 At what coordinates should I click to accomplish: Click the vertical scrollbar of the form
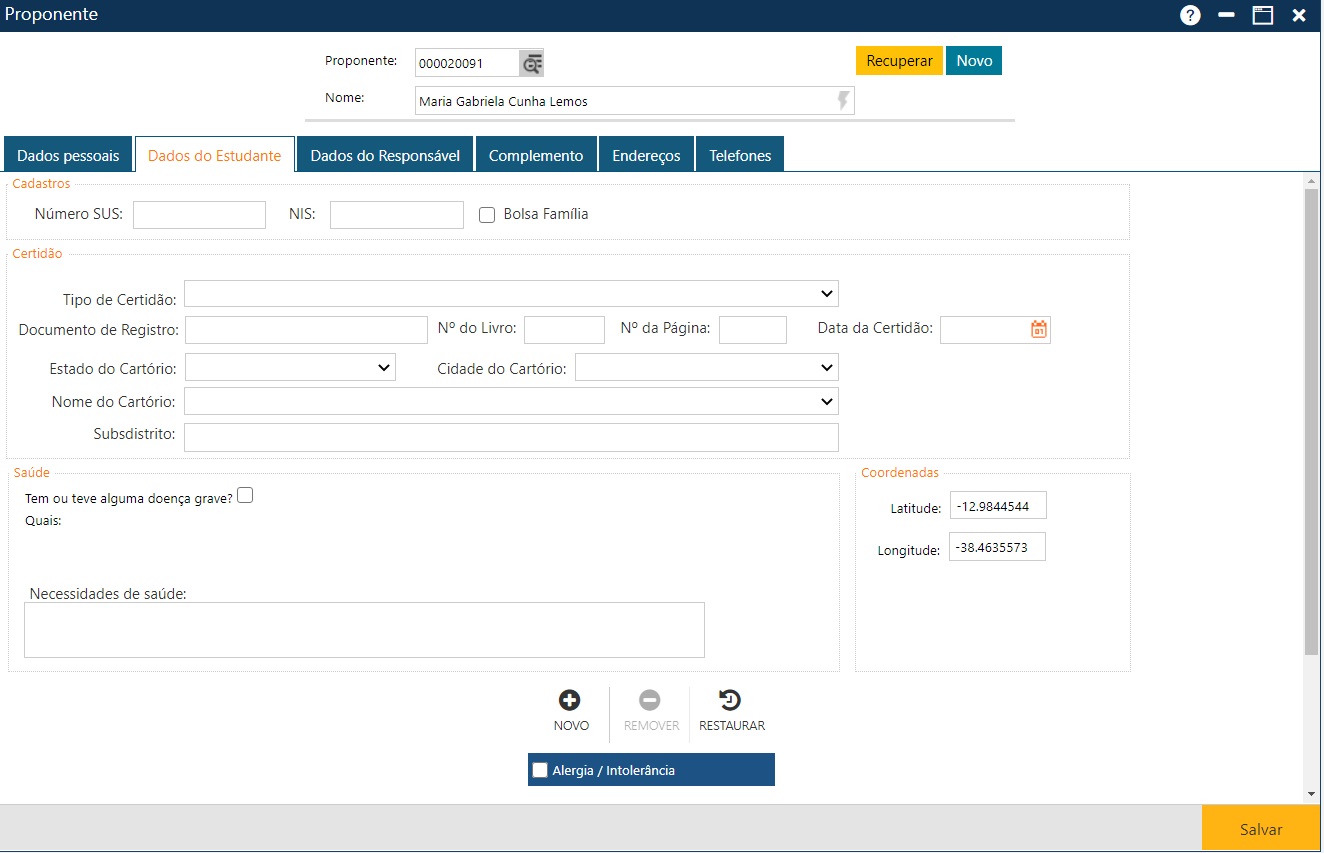tap(1311, 420)
